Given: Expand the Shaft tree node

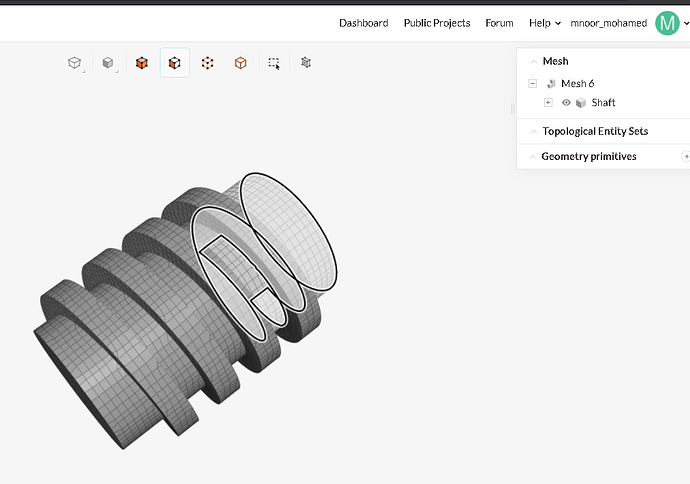Looking at the screenshot, I should coord(548,102).
